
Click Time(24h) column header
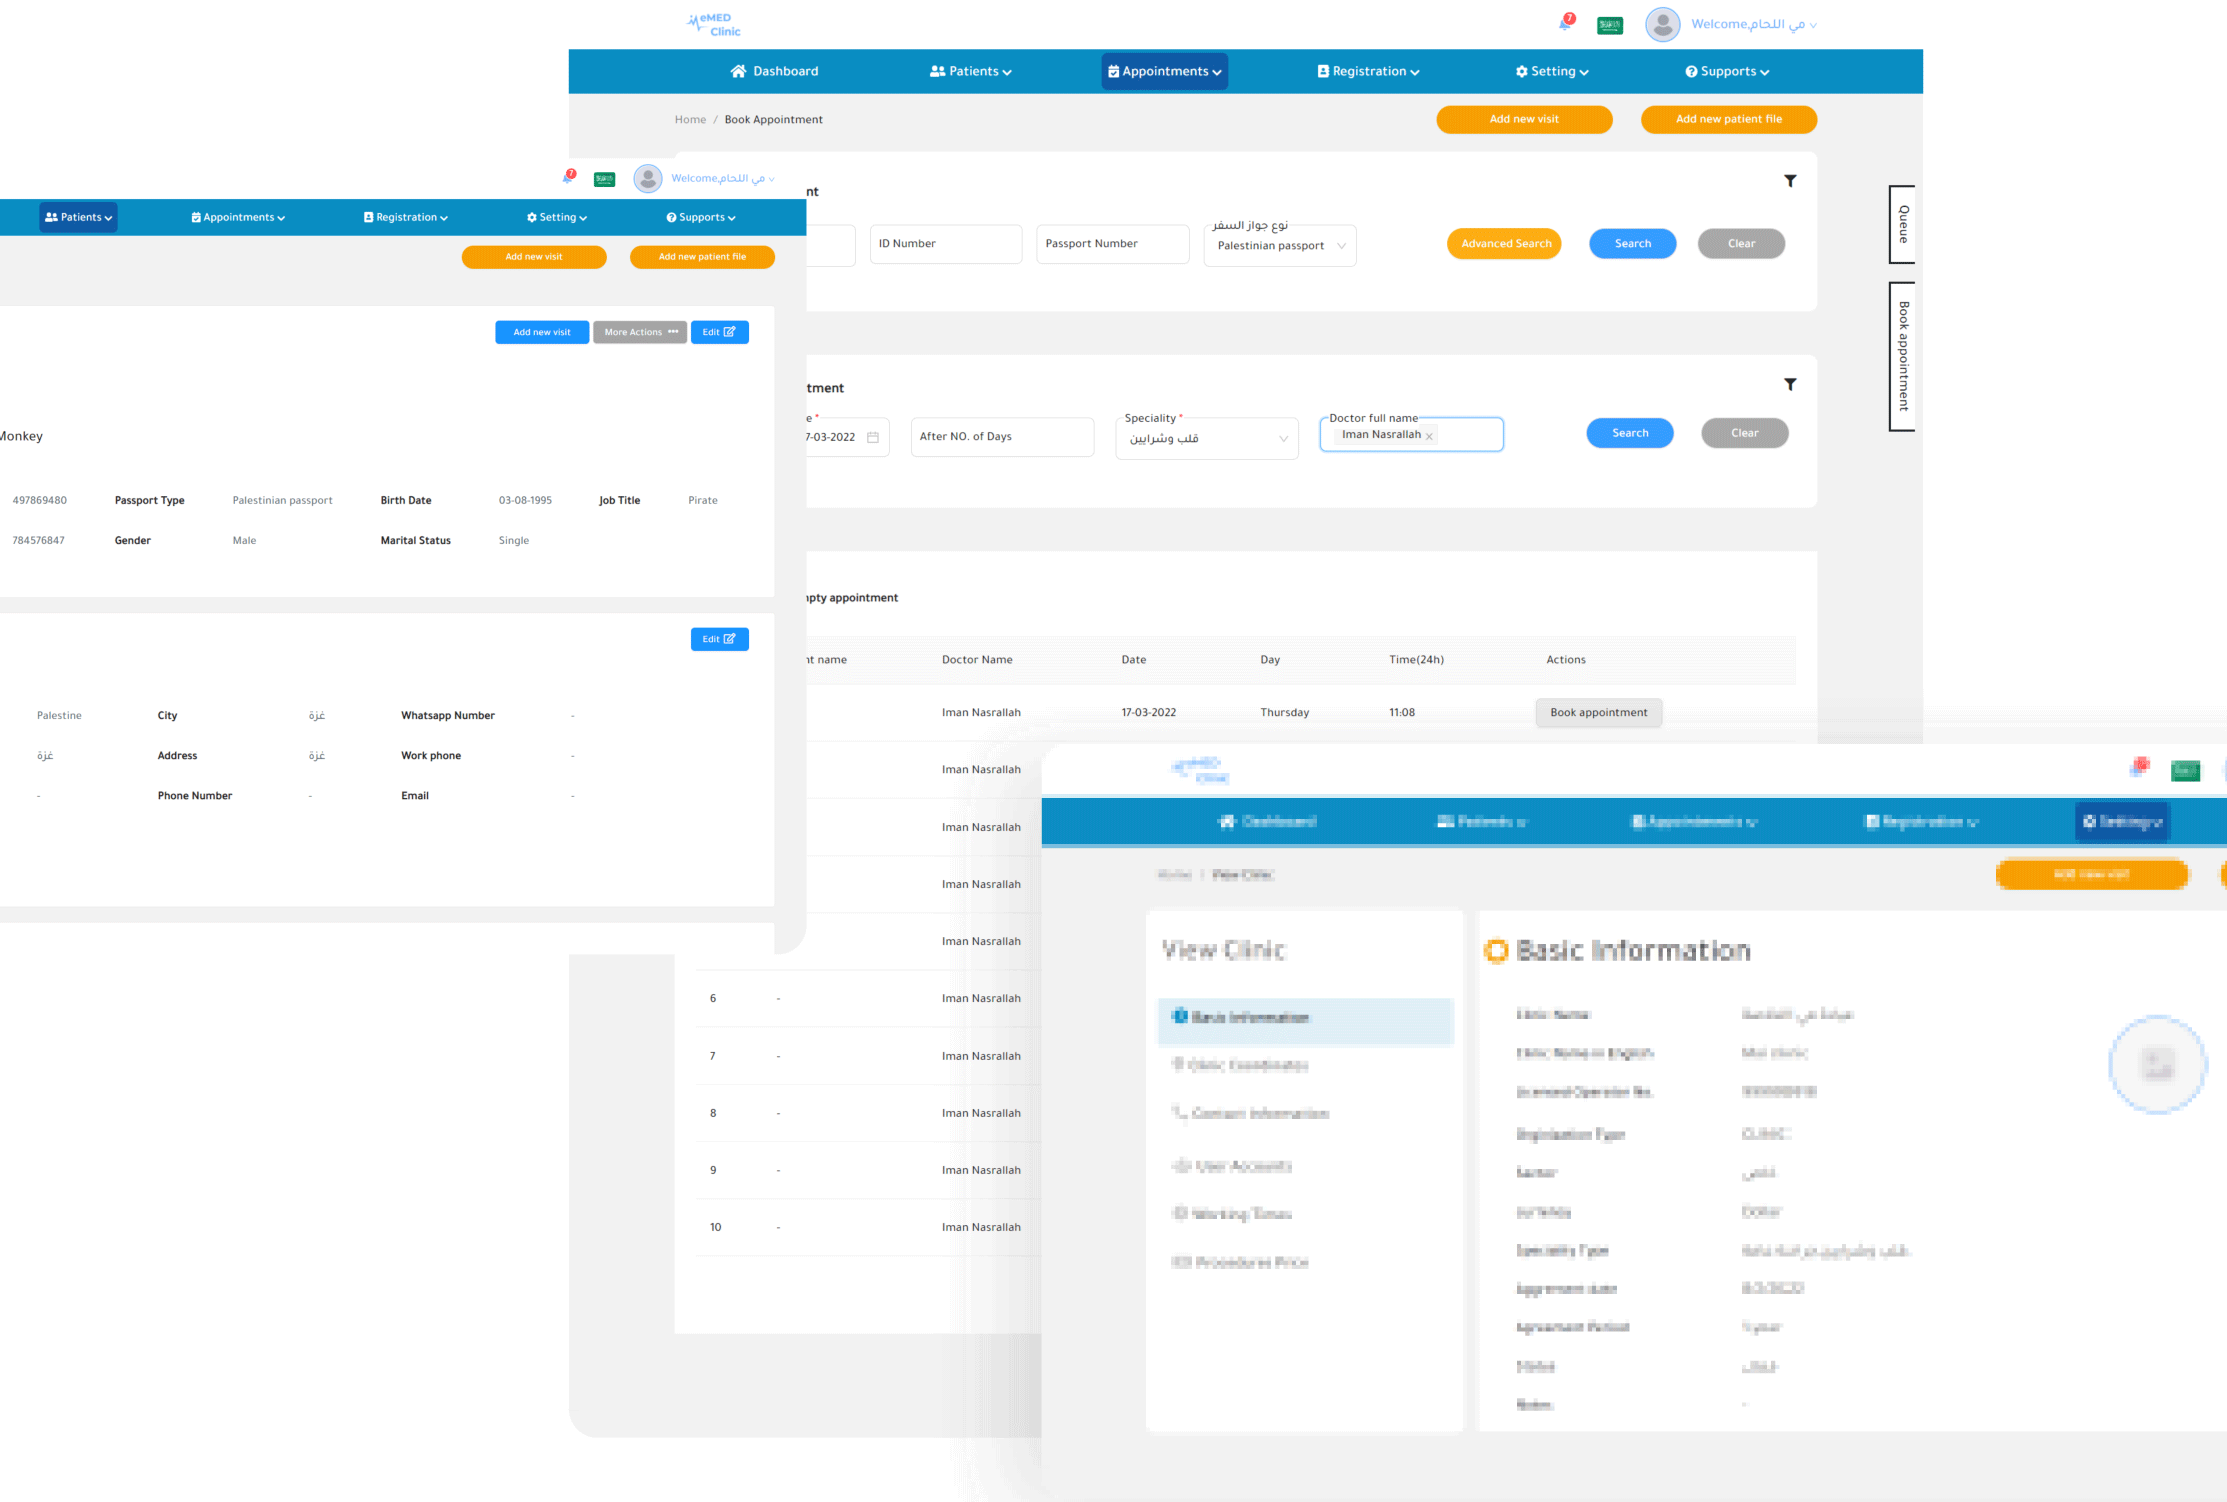pyautogui.click(x=1416, y=660)
